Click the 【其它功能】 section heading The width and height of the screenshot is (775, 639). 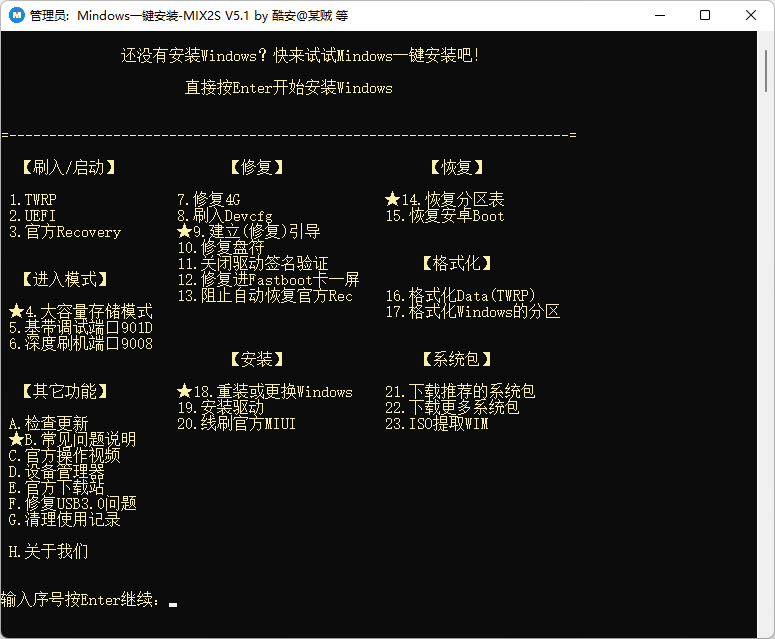65,391
